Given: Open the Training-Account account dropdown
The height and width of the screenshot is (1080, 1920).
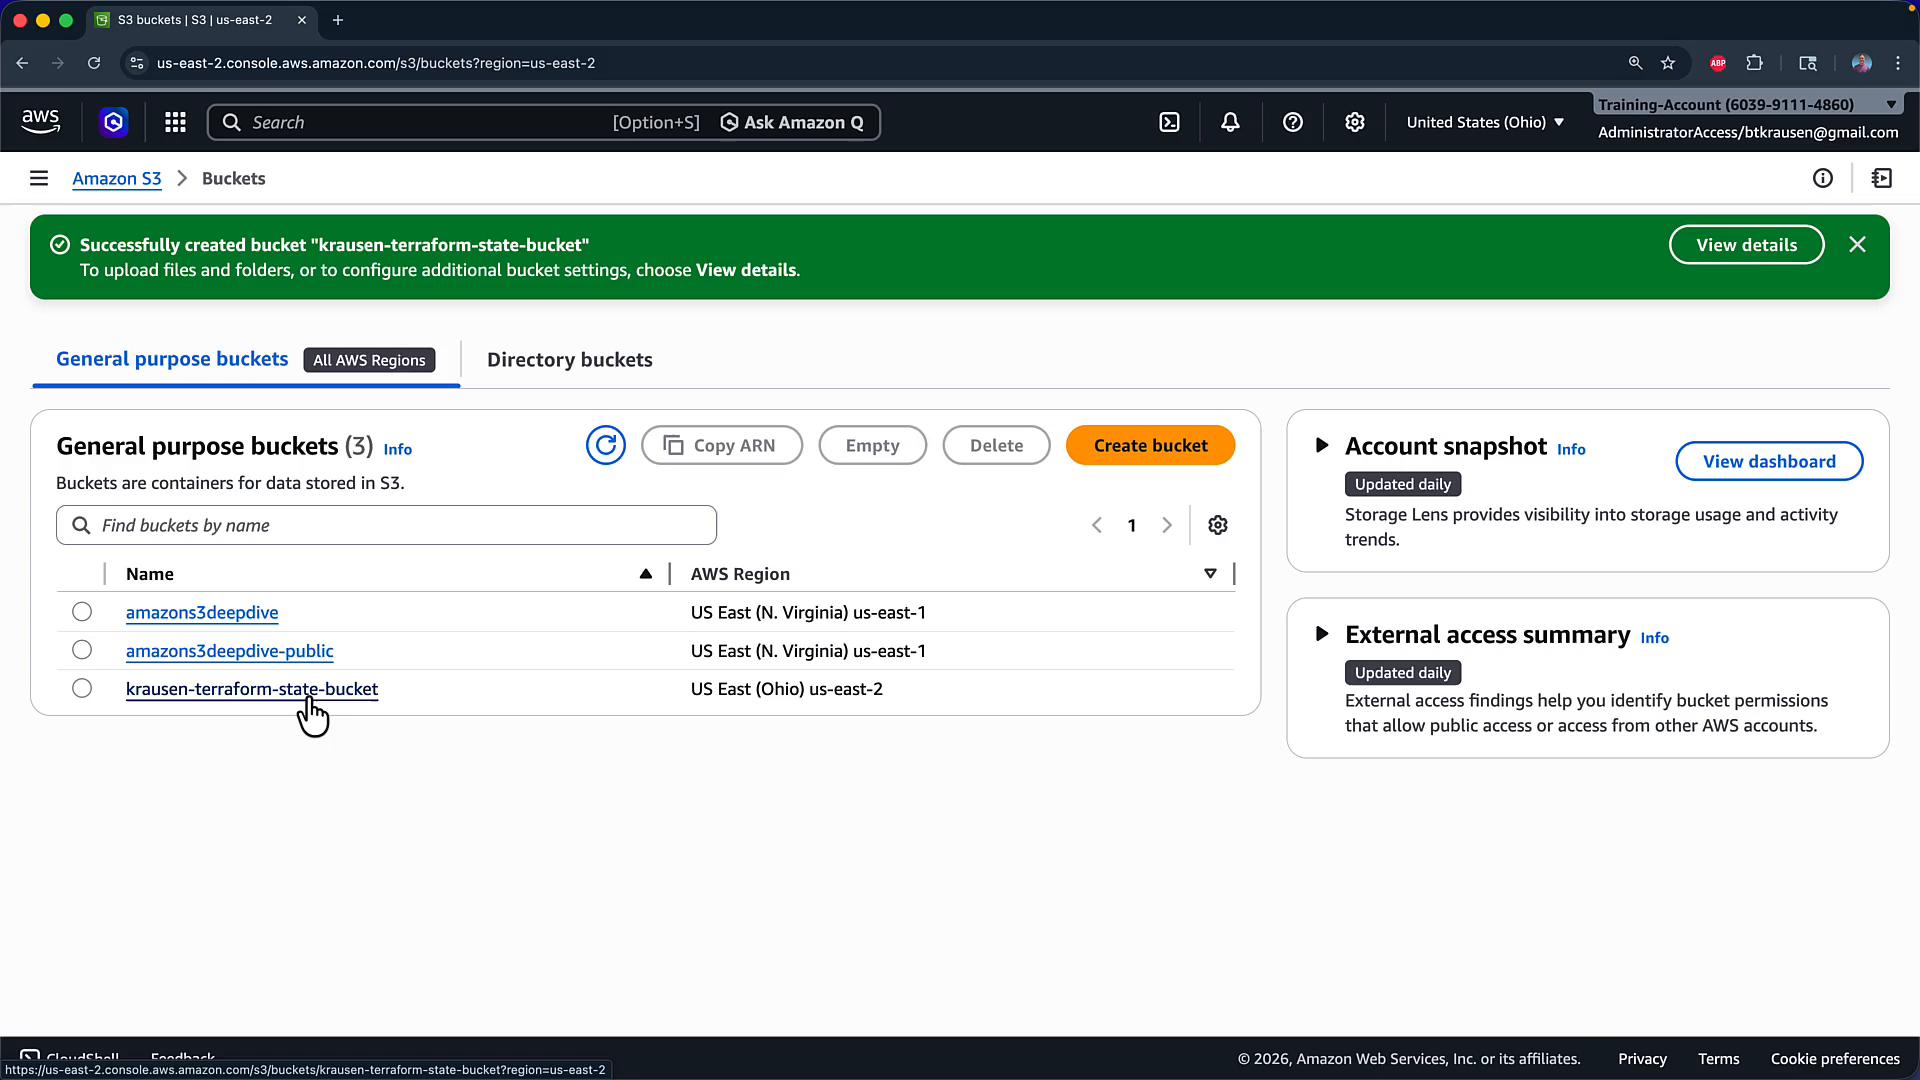Looking at the screenshot, I should pyautogui.click(x=1746, y=104).
